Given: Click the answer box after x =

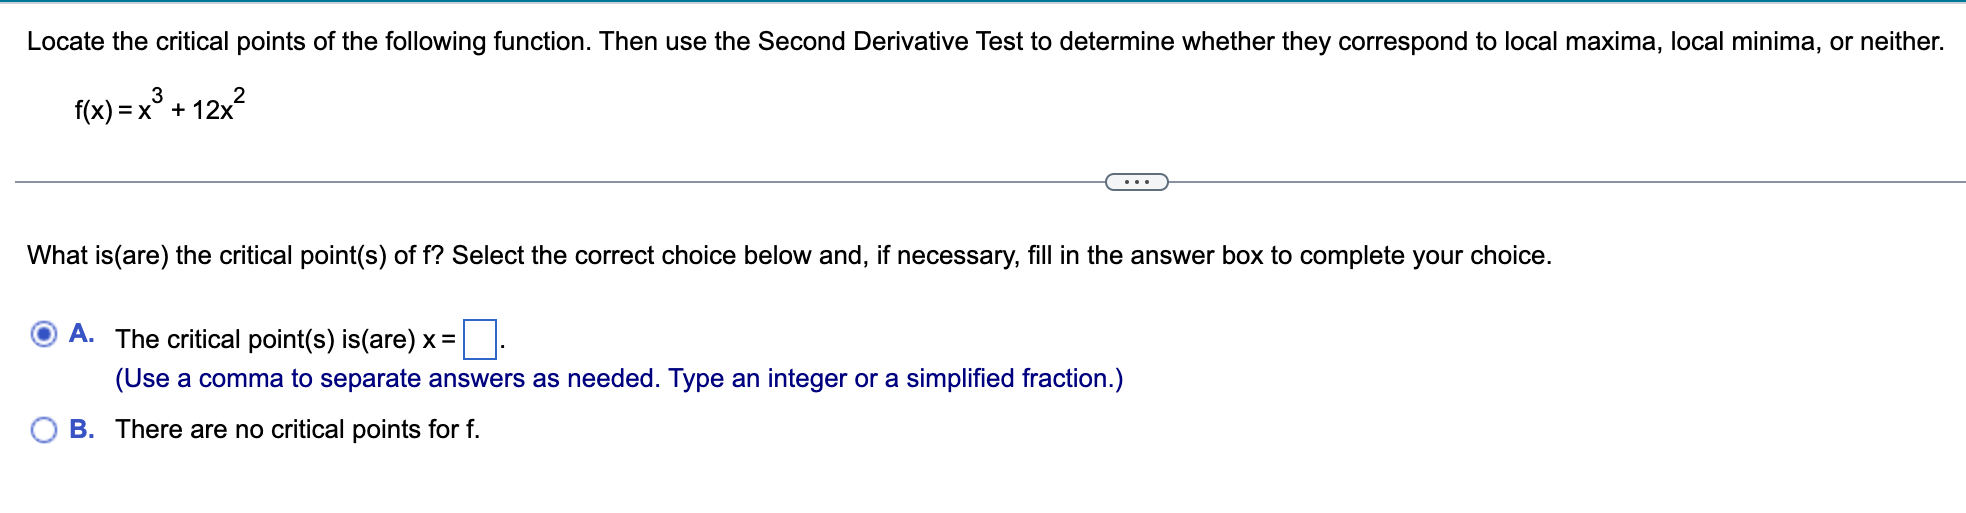Looking at the screenshot, I should (x=481, y=339).
